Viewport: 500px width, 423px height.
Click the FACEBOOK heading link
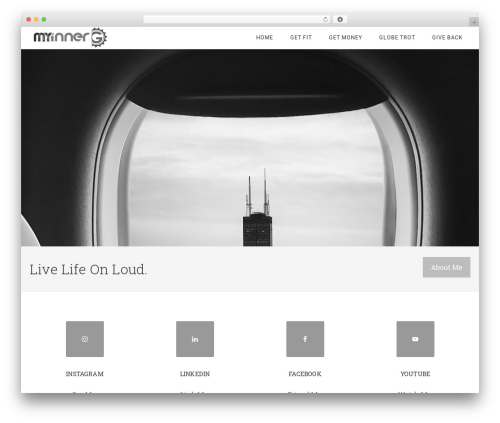coord(305,374)
